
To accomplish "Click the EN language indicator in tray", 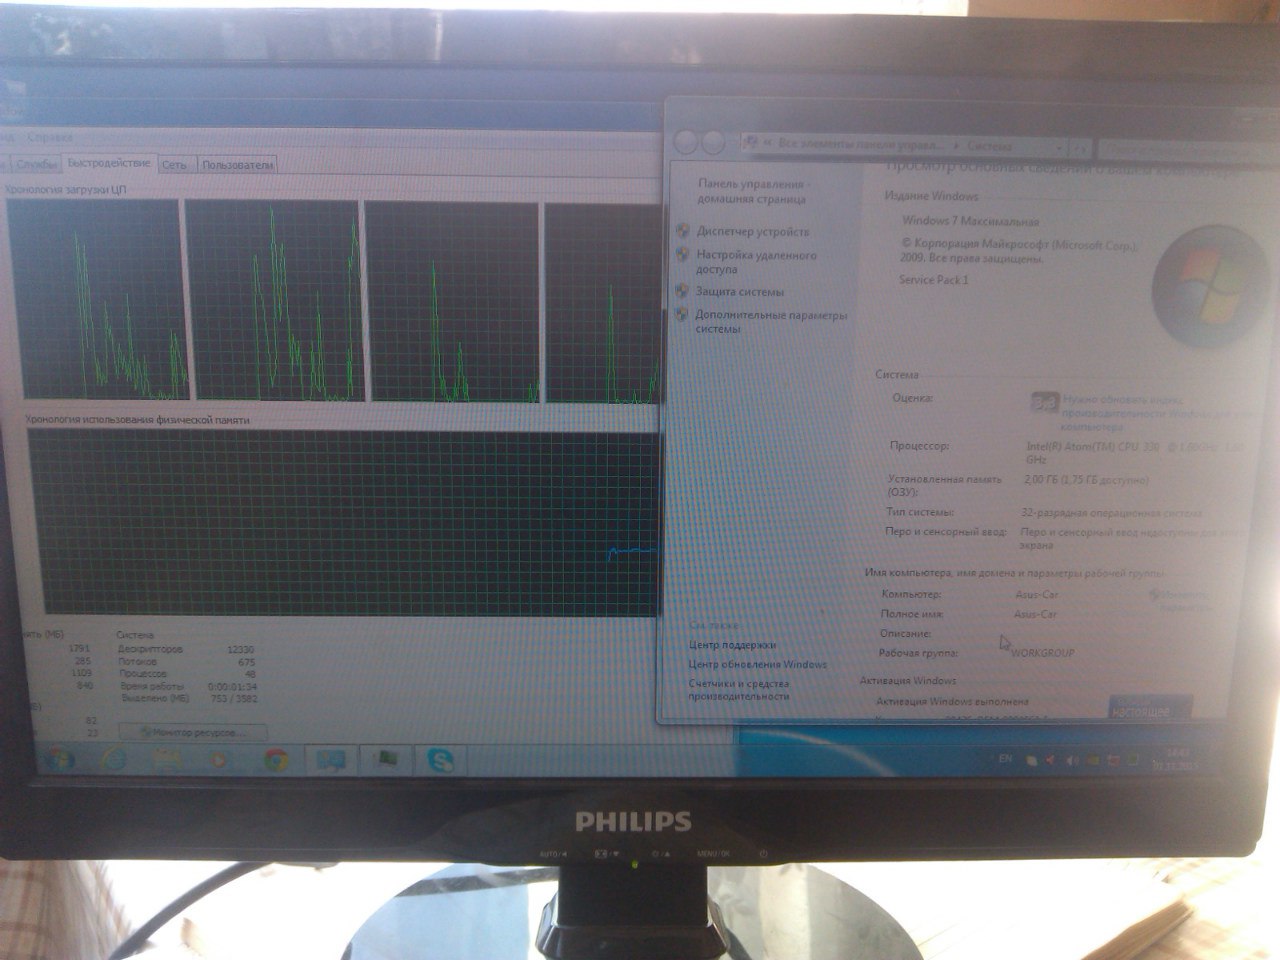I will pos(1005,760).
